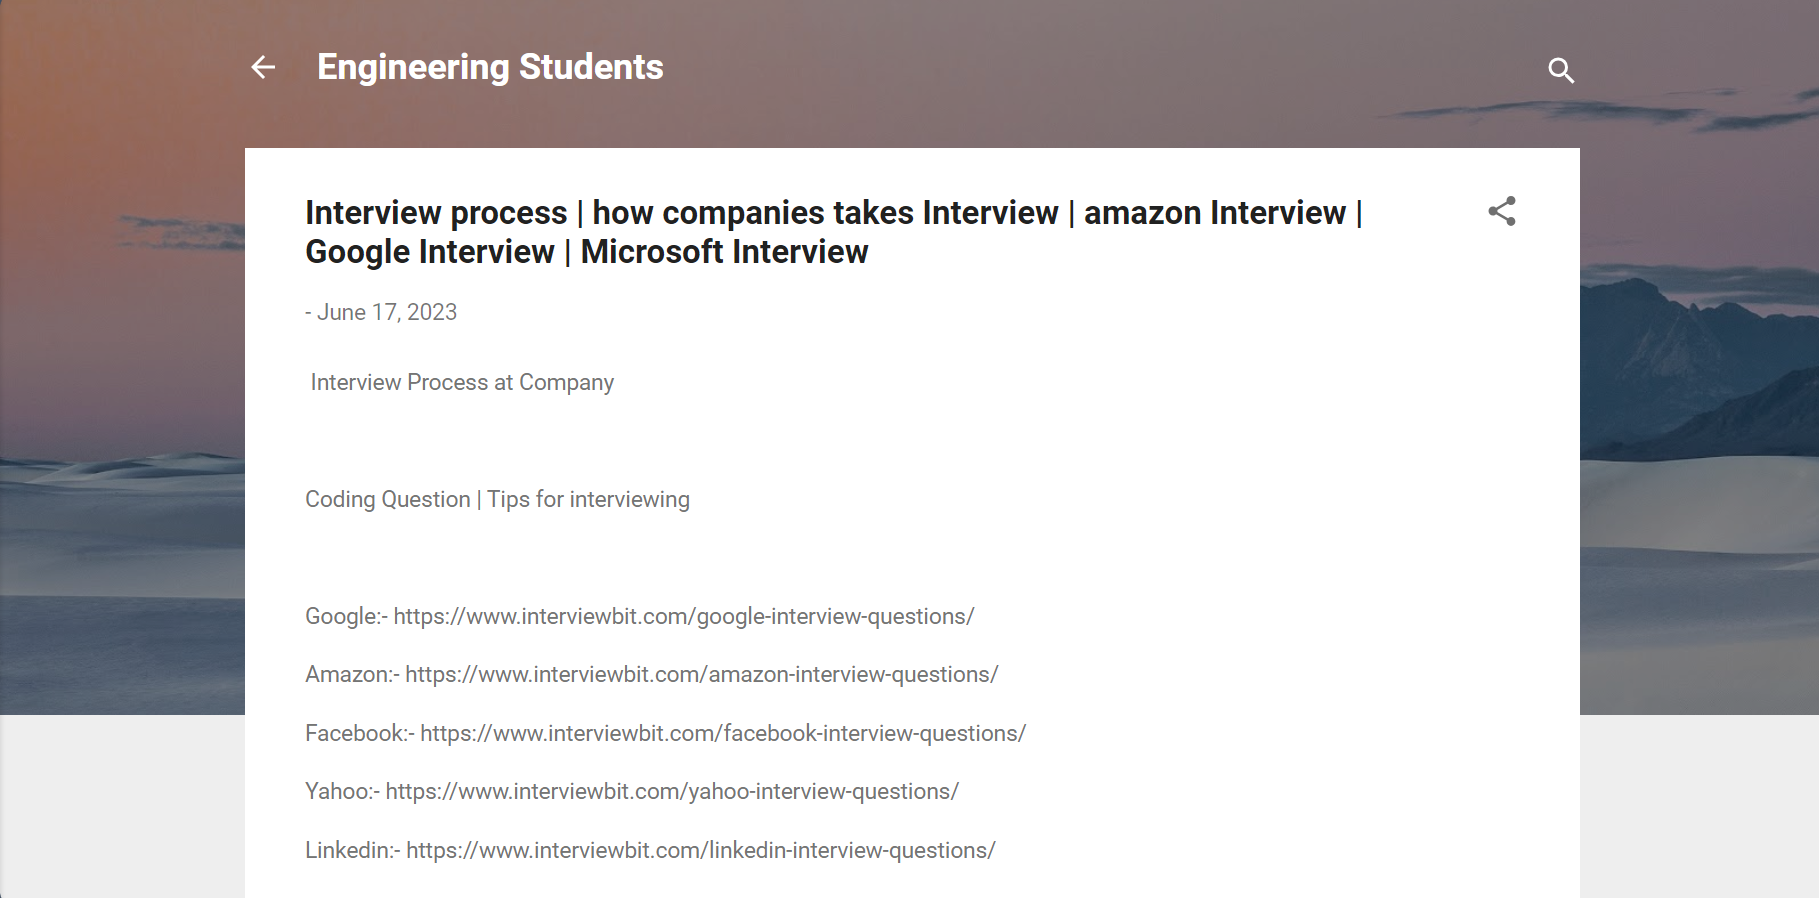Screen dimensions: 1819x898
Task: Share this post via share icon
Action: tap(1502, 211)
